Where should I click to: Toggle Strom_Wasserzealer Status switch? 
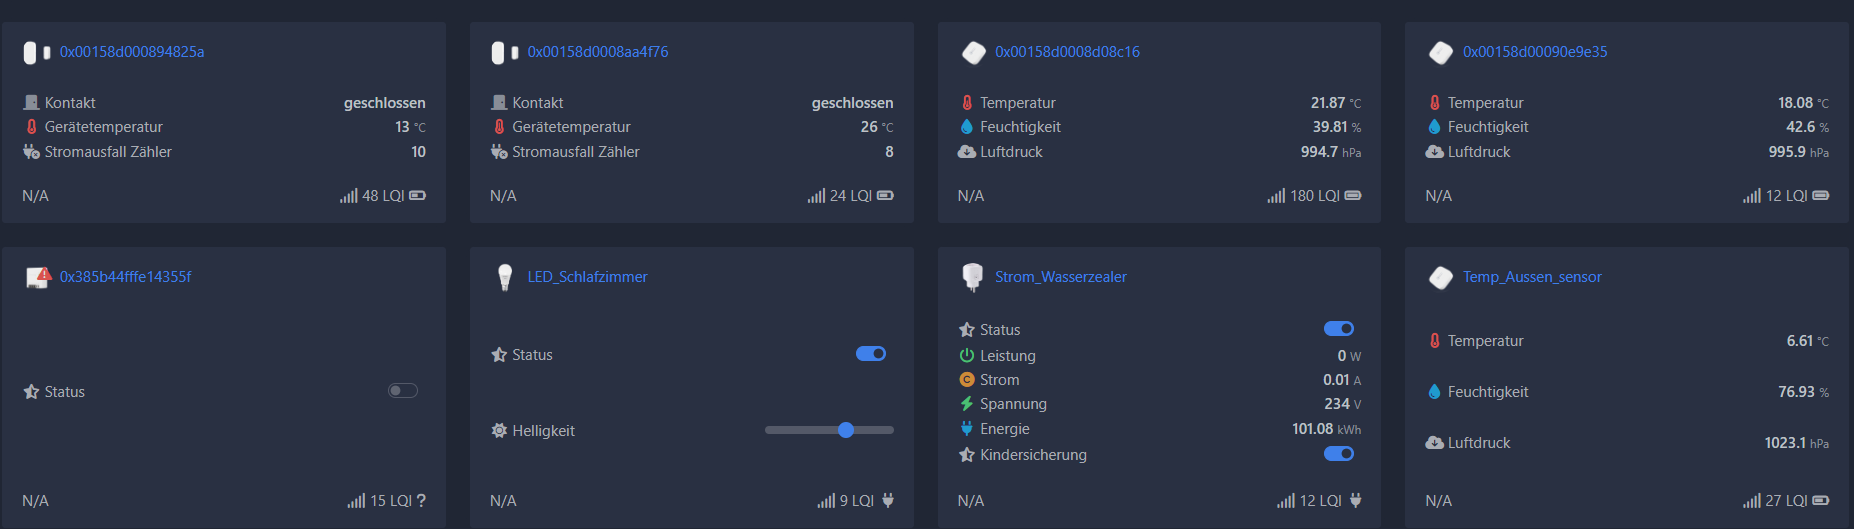[1339, 329]
